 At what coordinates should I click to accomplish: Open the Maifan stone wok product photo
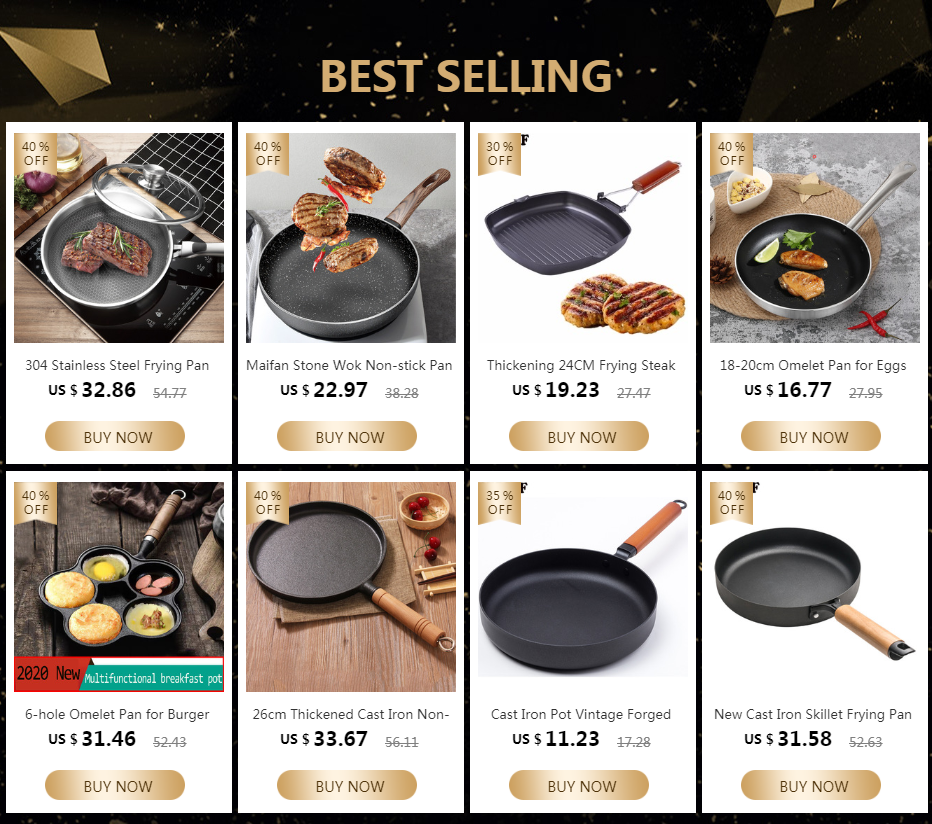[351, 238]
